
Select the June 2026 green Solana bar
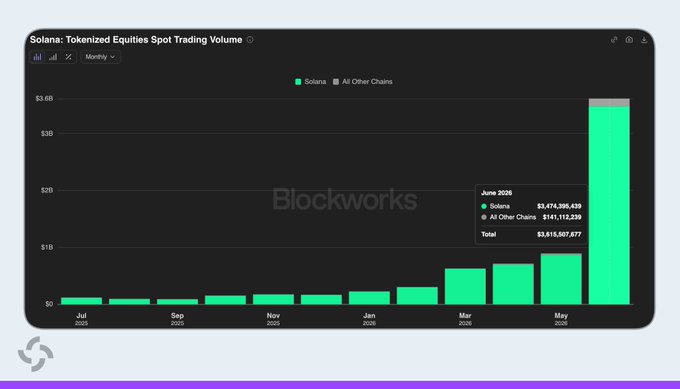(609, 206)
